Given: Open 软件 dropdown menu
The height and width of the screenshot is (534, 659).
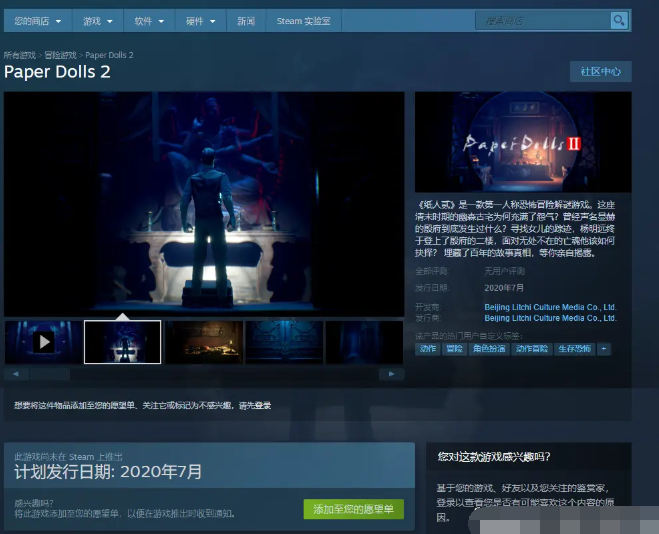Looking at the screenshot, I should [149, 21].
